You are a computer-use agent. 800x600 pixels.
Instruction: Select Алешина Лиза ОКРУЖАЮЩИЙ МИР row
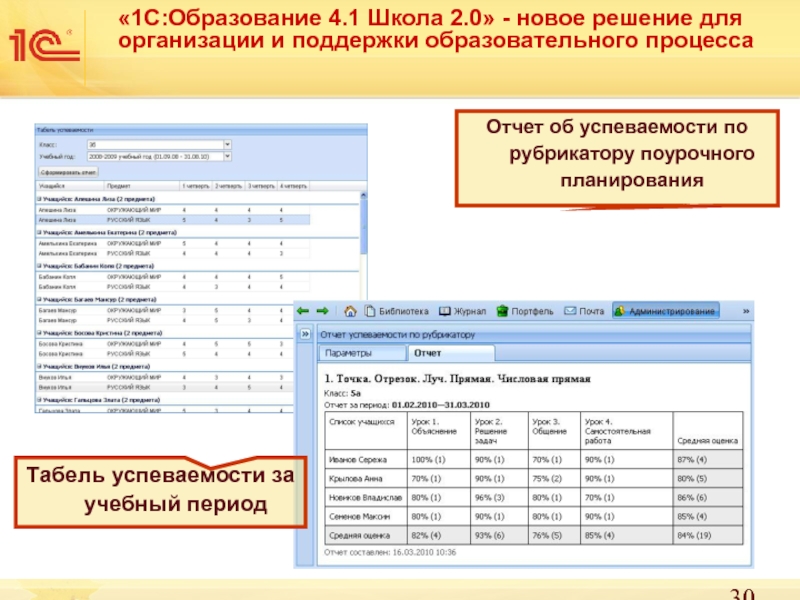[173, 210]
